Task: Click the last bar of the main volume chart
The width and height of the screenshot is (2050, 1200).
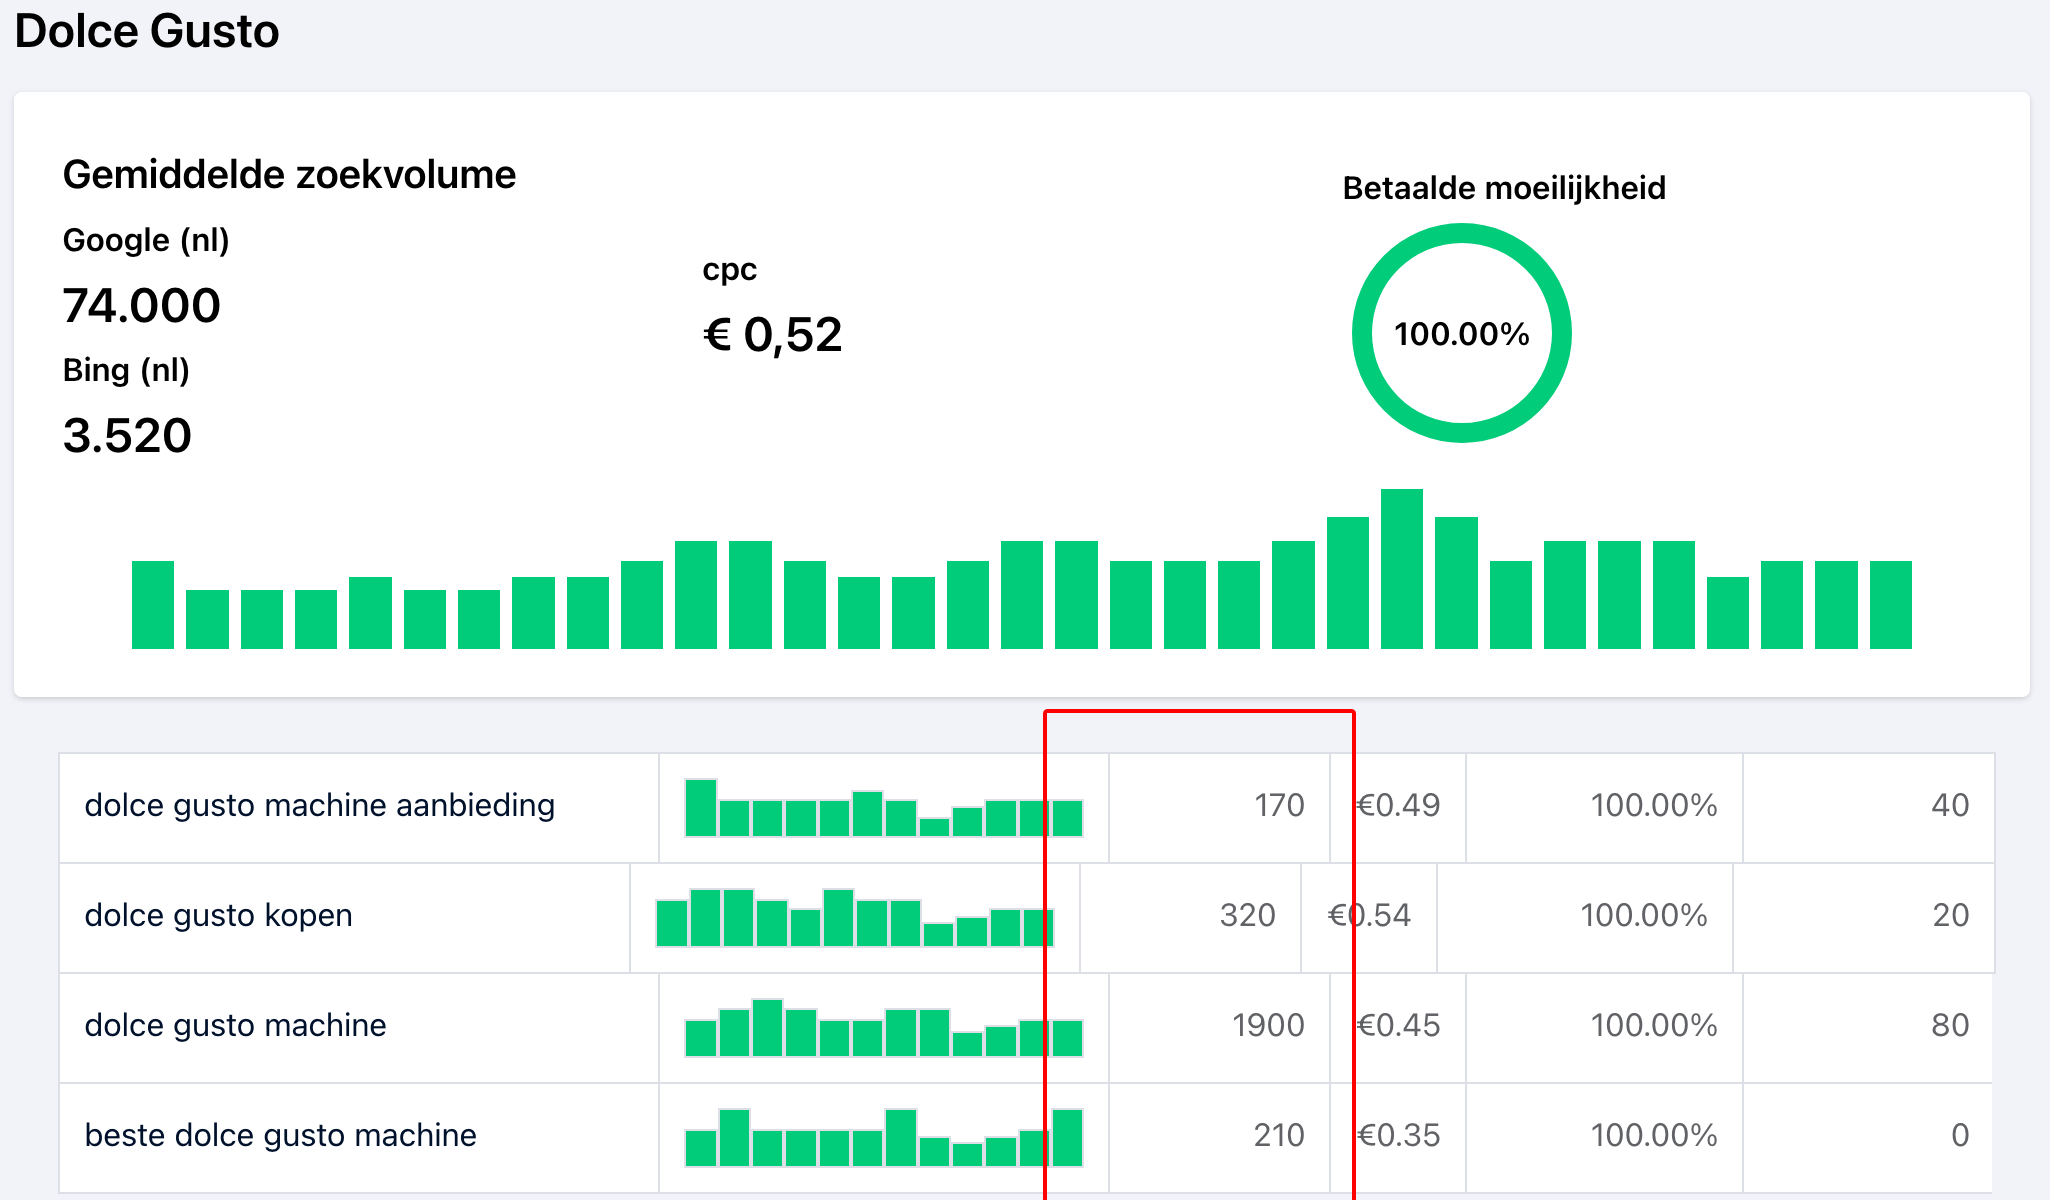Action: (x=1891, y=605)
